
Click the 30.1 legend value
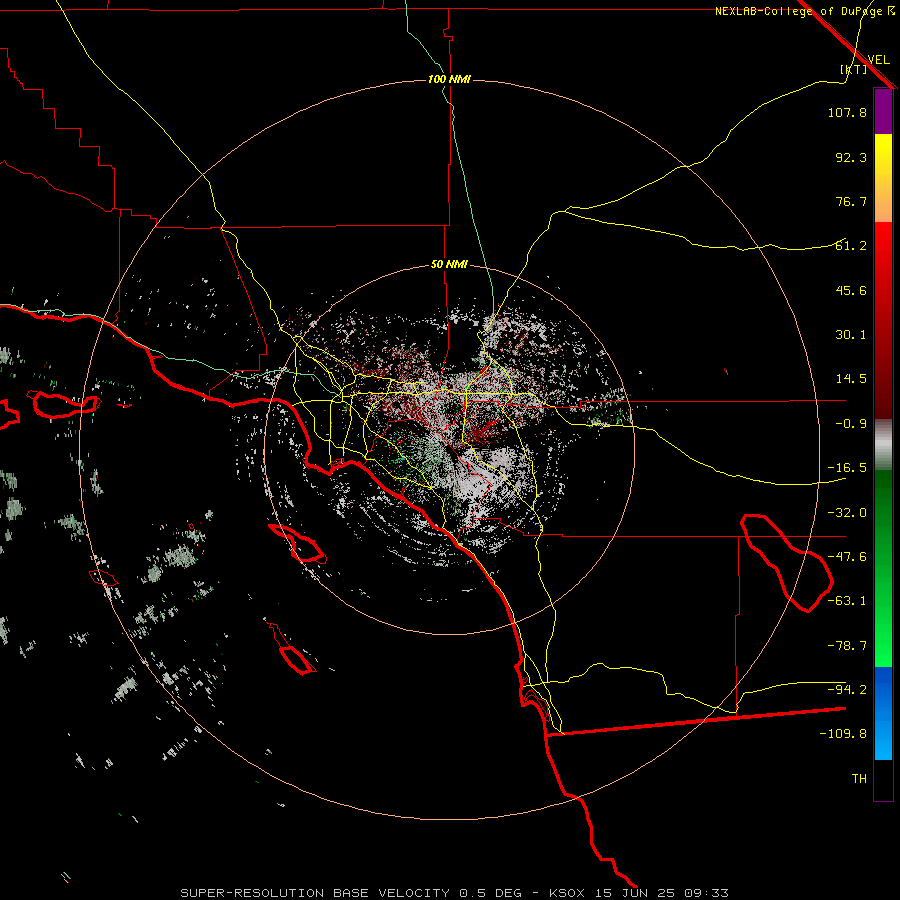tap(851, 335)
